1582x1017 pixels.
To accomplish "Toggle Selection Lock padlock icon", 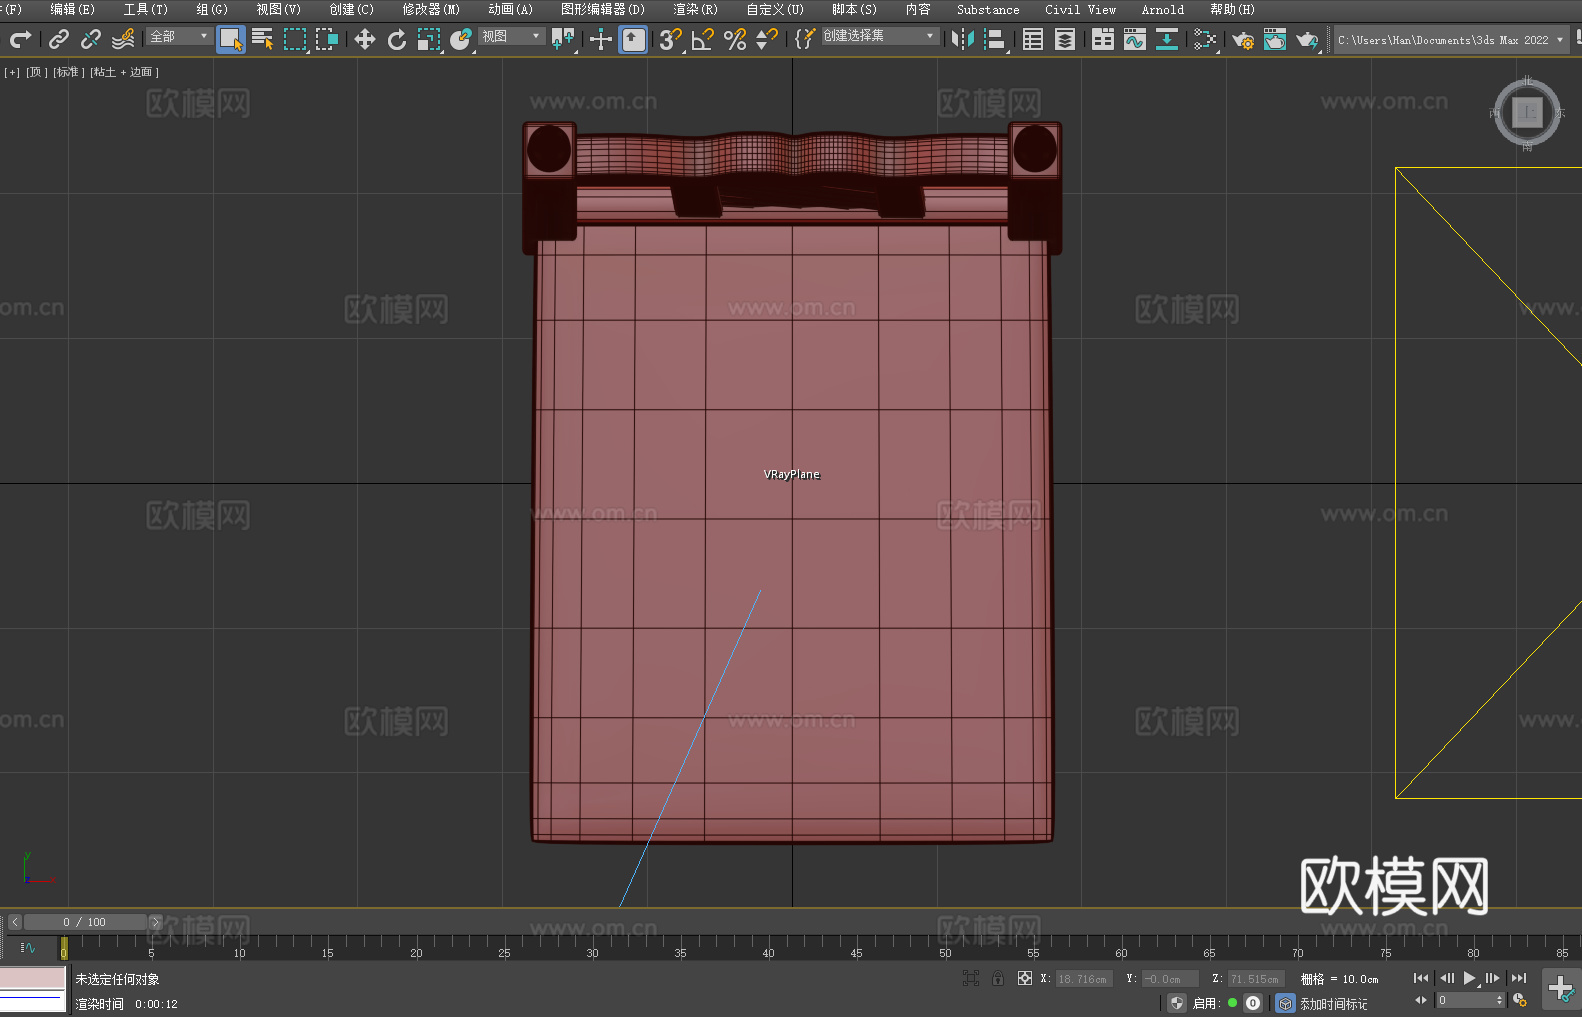I will [x=998, y=978].
